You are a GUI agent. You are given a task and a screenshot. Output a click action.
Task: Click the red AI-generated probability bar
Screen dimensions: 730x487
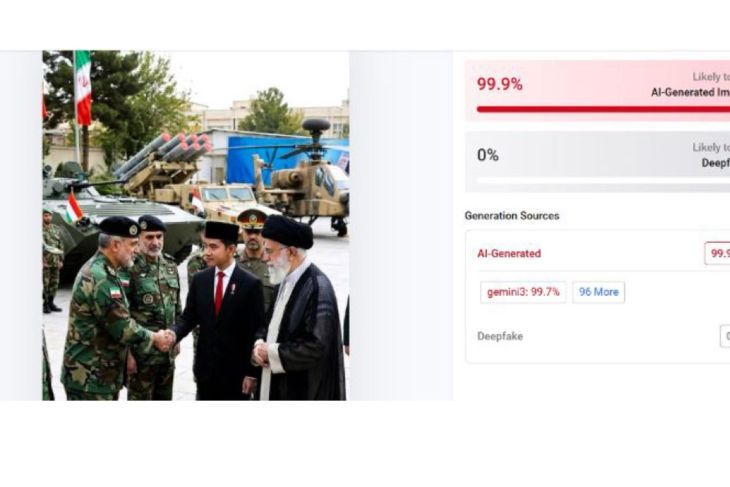[603, 109]
